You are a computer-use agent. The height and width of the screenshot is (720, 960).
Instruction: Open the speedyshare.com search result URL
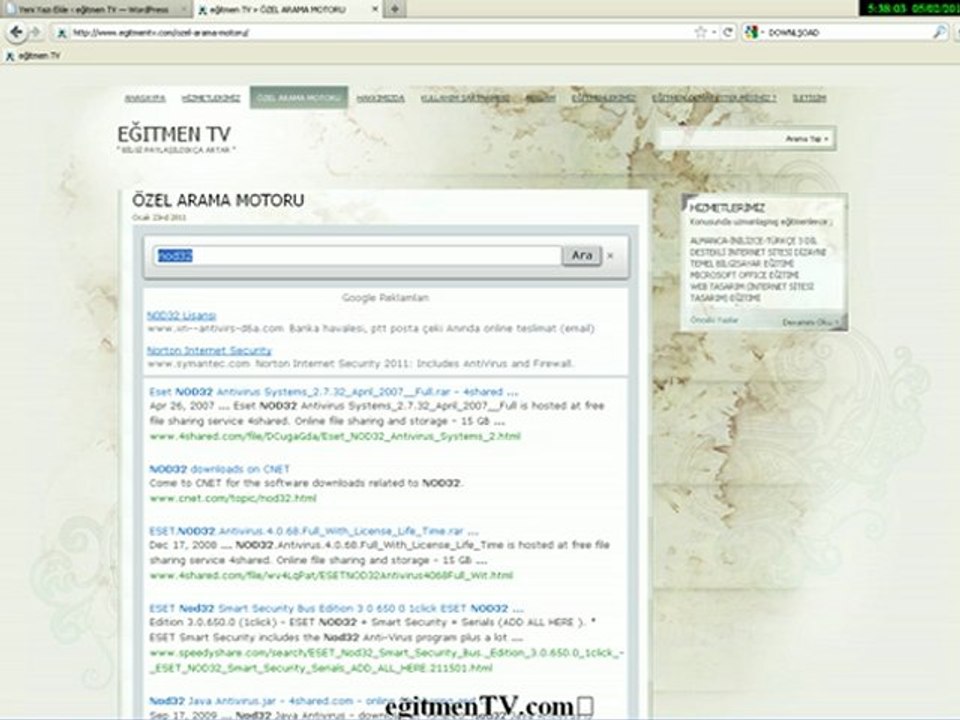[x=387, y=661]
